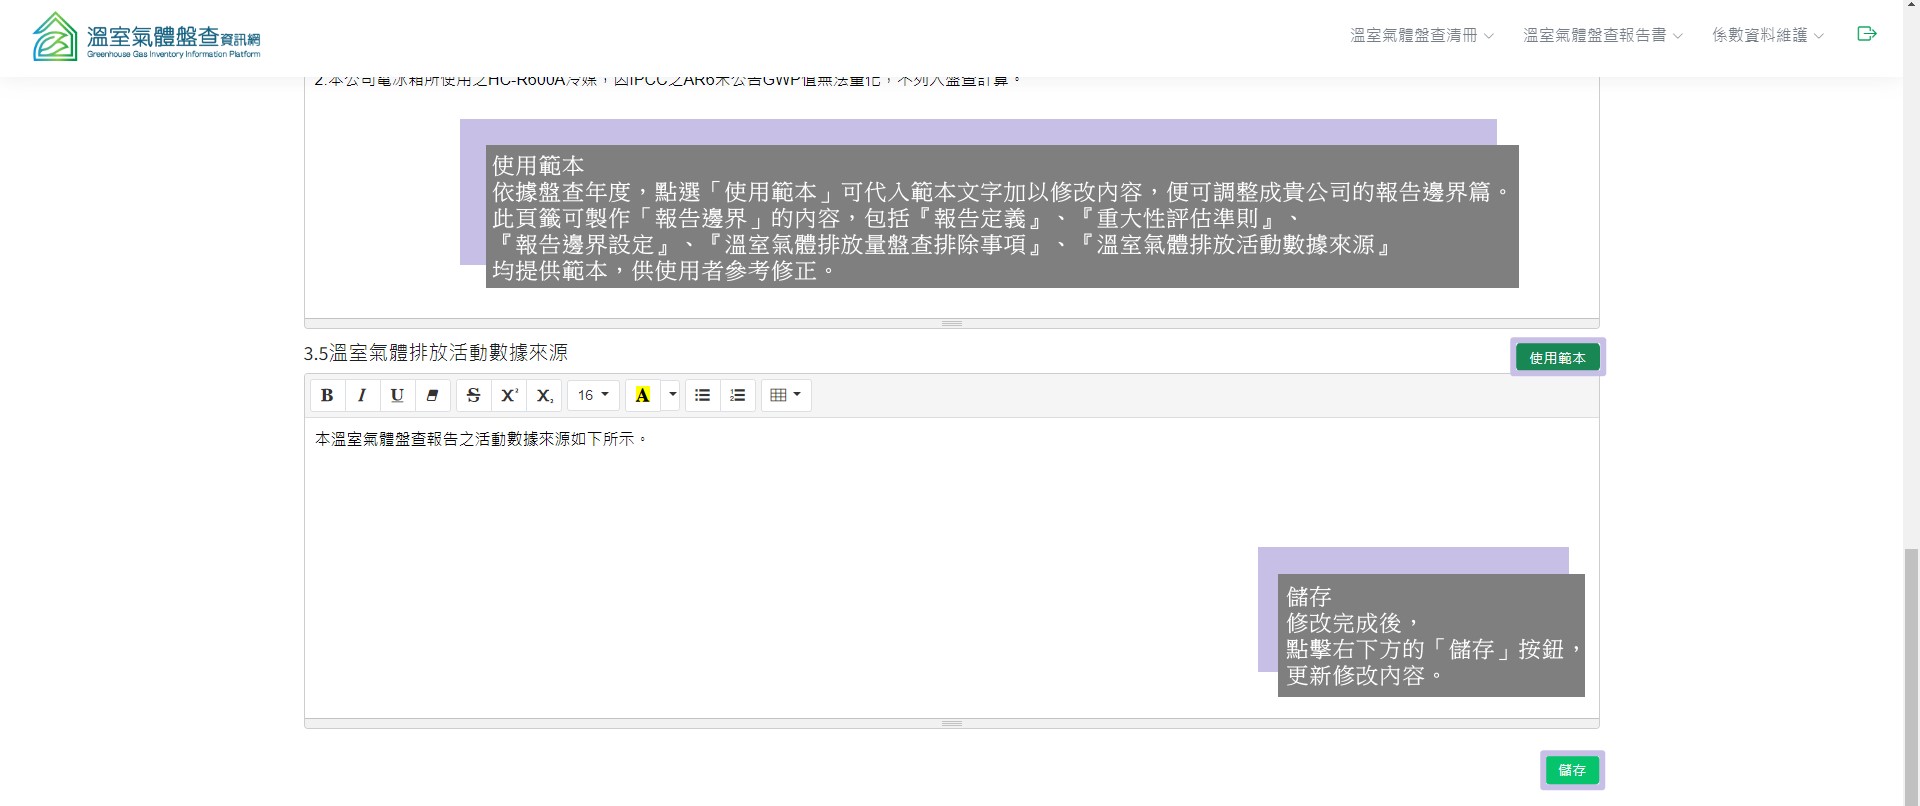Toggle bold formatting in the editor

(x=327, y=396)
